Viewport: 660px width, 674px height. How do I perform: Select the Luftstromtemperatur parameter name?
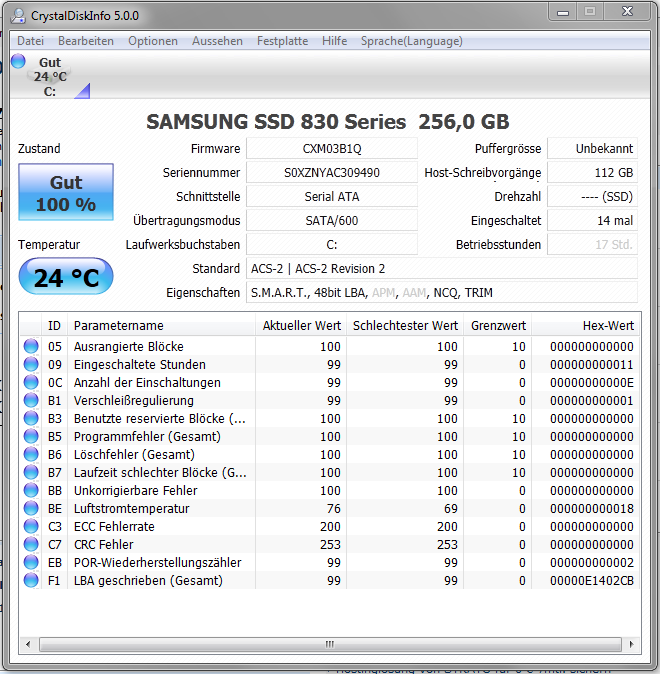click(x=131, y=509)
